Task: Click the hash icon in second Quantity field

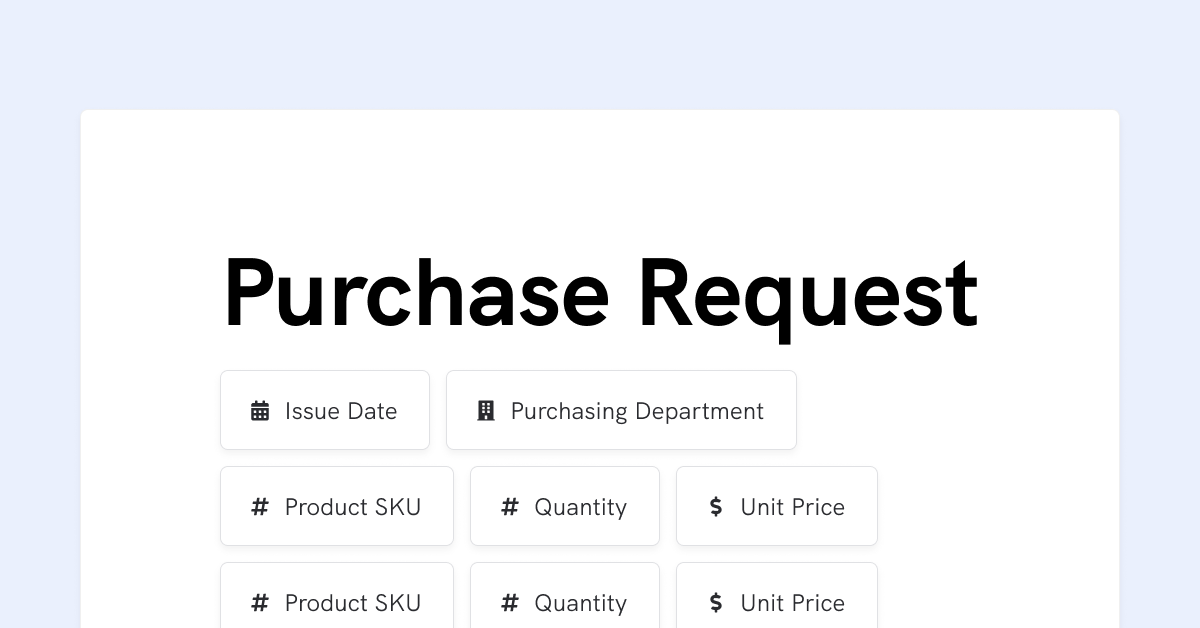Action: point(510,603)
